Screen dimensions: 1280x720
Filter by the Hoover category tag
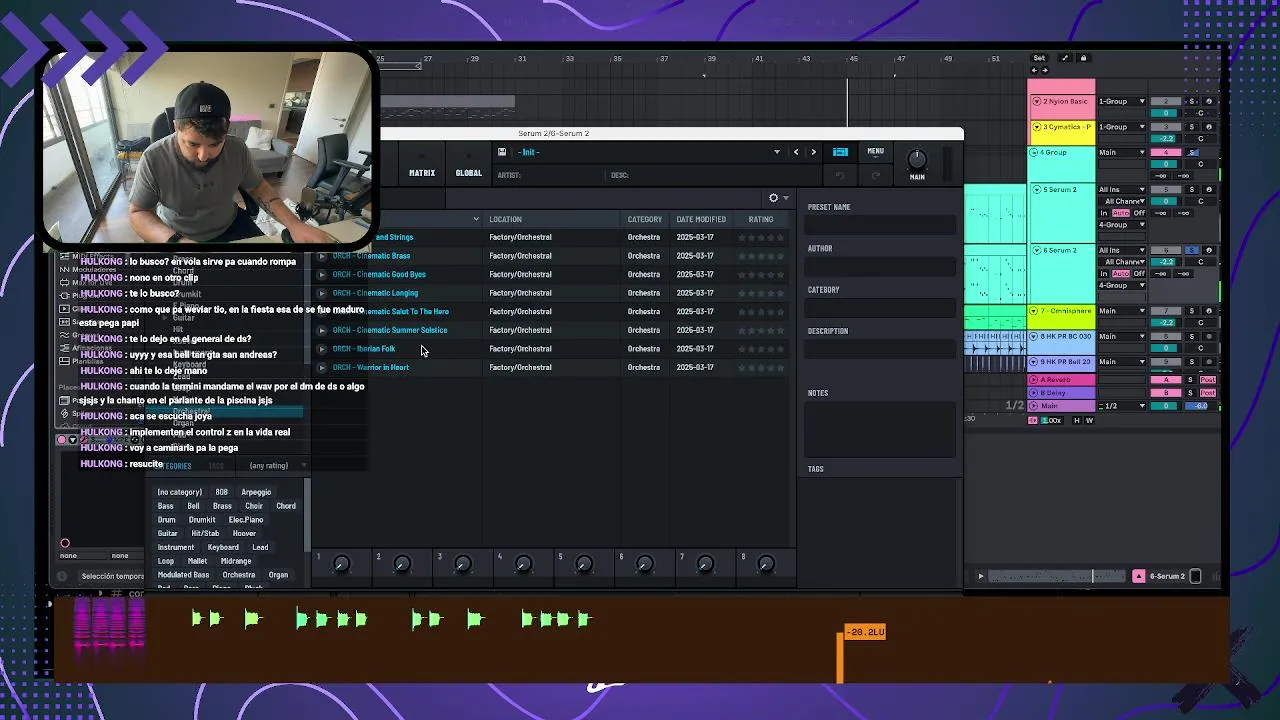tap(244, 533)
